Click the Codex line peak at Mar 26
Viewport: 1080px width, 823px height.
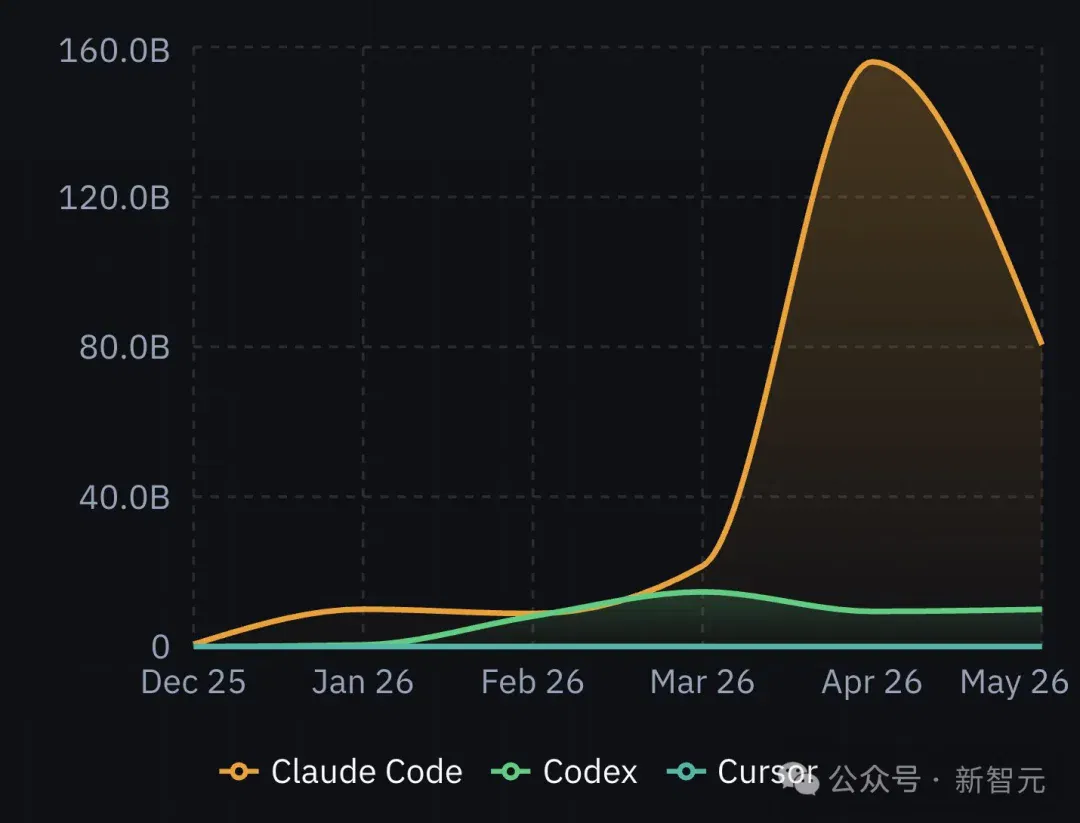(x=703, y=592)
